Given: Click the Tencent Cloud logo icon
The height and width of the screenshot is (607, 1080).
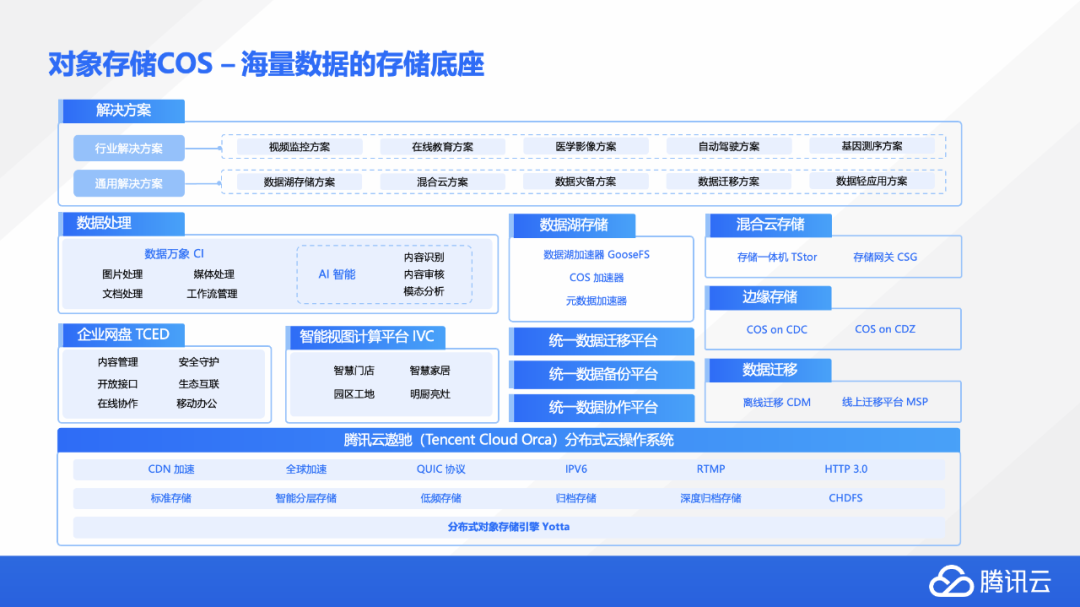Looking at the screenshot, I should tap(951, 581).
